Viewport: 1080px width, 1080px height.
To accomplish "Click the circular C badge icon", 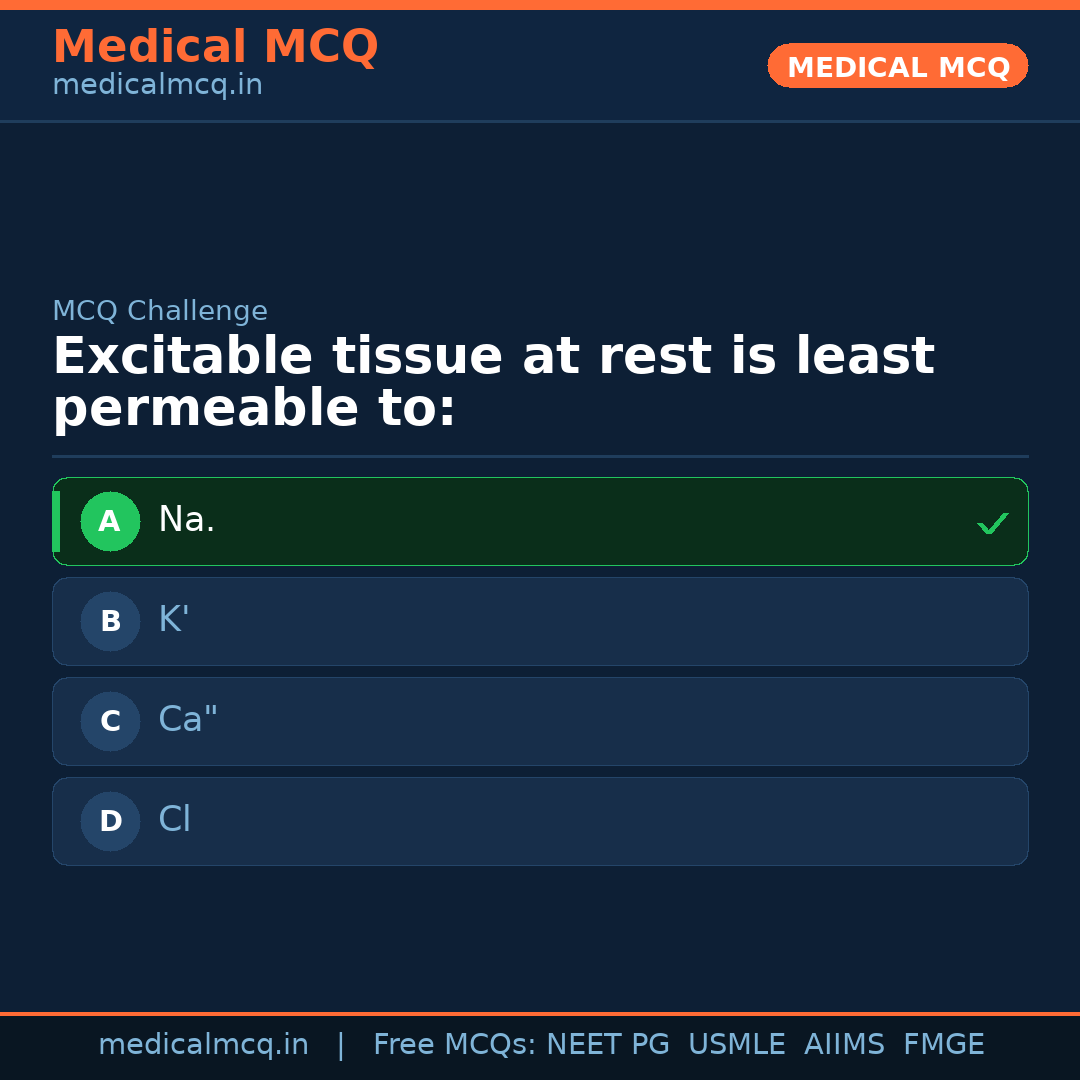I will [110, 721].
